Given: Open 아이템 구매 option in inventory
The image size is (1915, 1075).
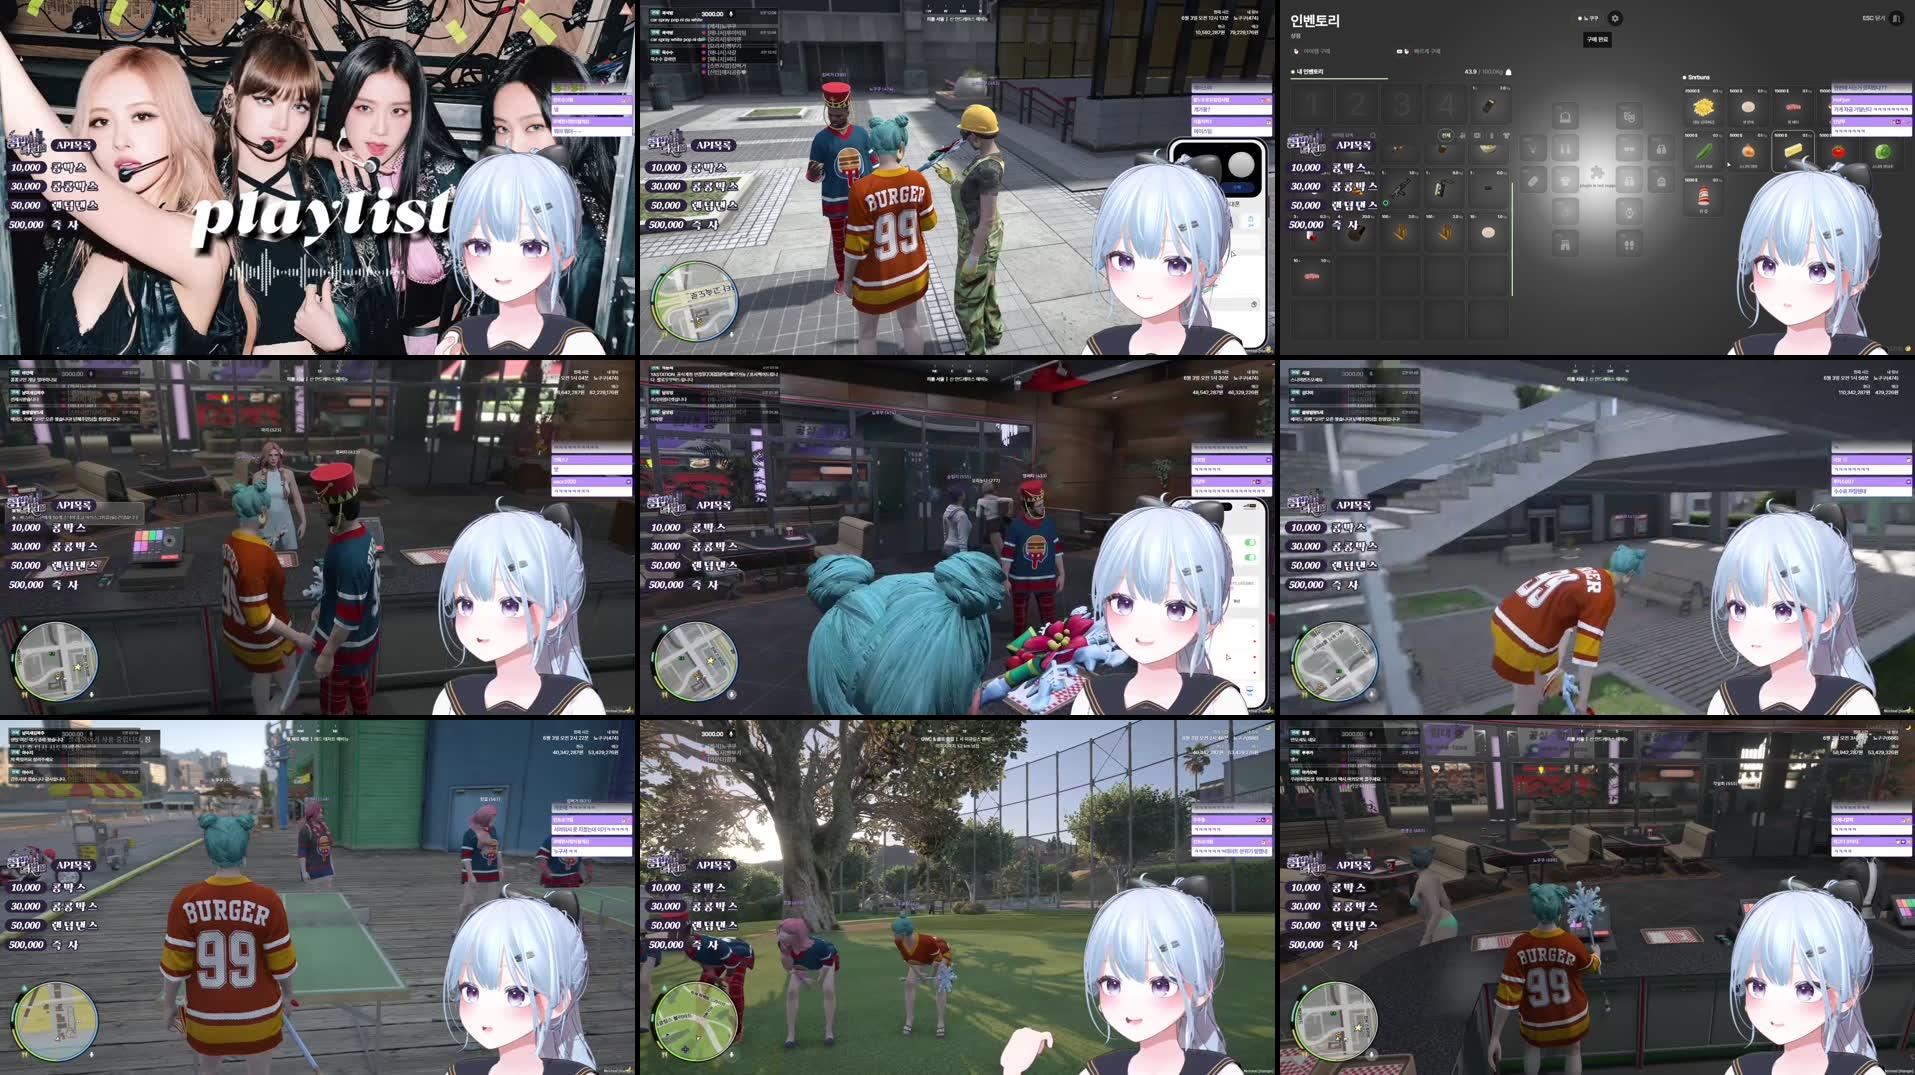Looking at the screenshot, I should point(1312,51).
